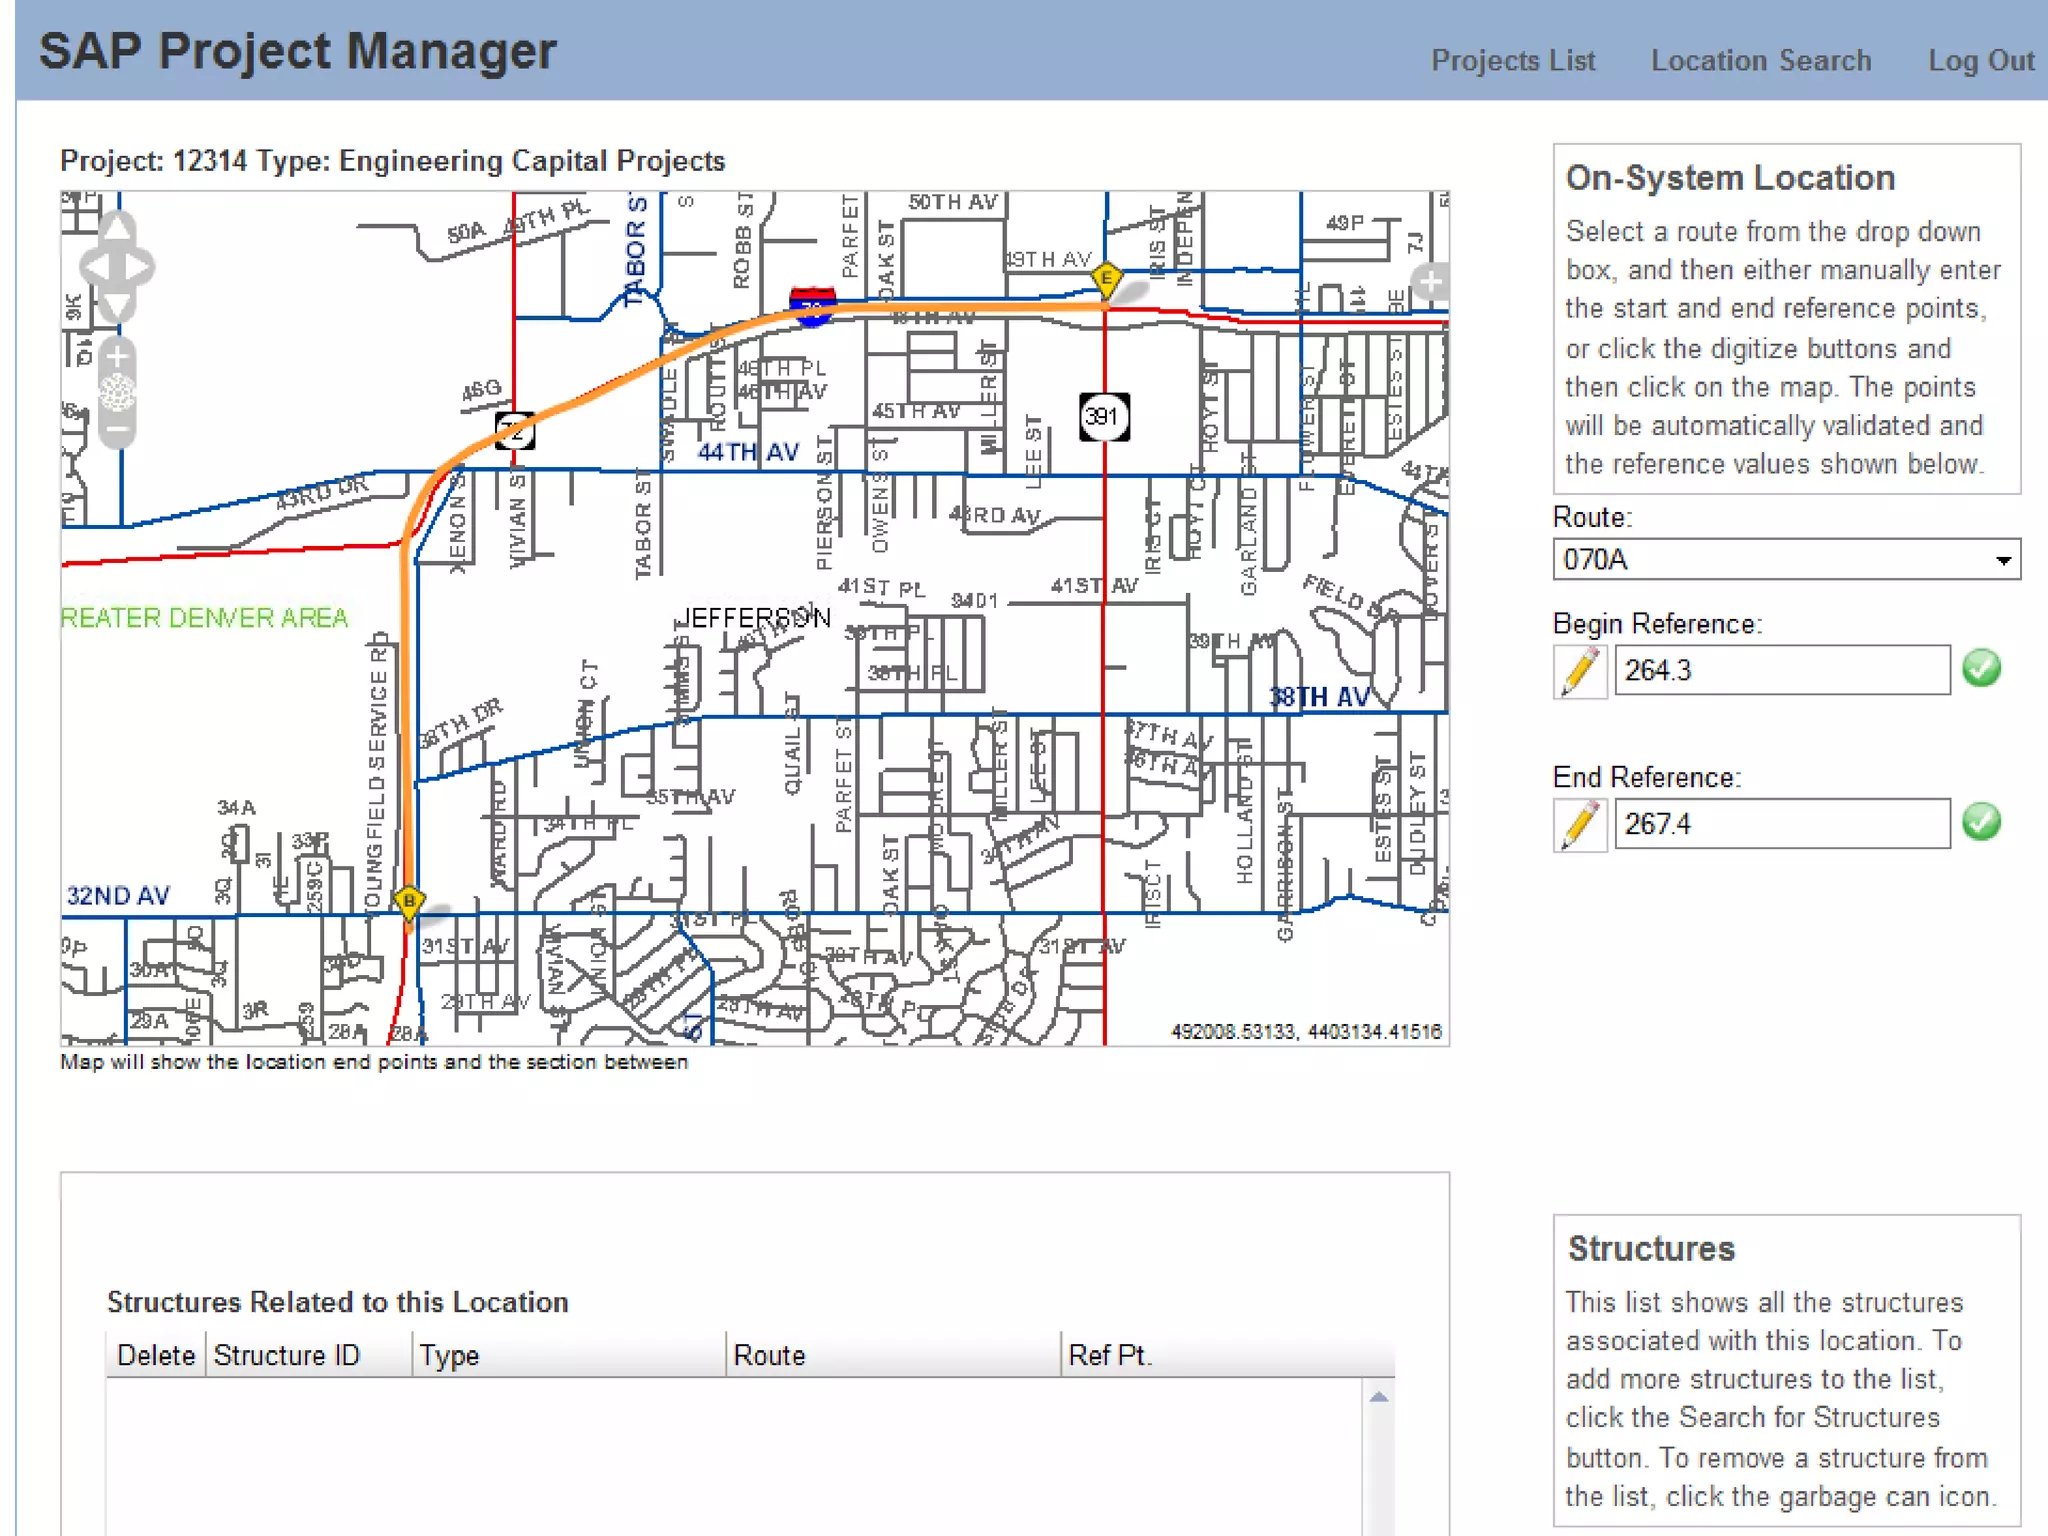The height and width of the screenshot is (1536, 2048).
Task: Click the map zoom slider handle
Action: 117,393
